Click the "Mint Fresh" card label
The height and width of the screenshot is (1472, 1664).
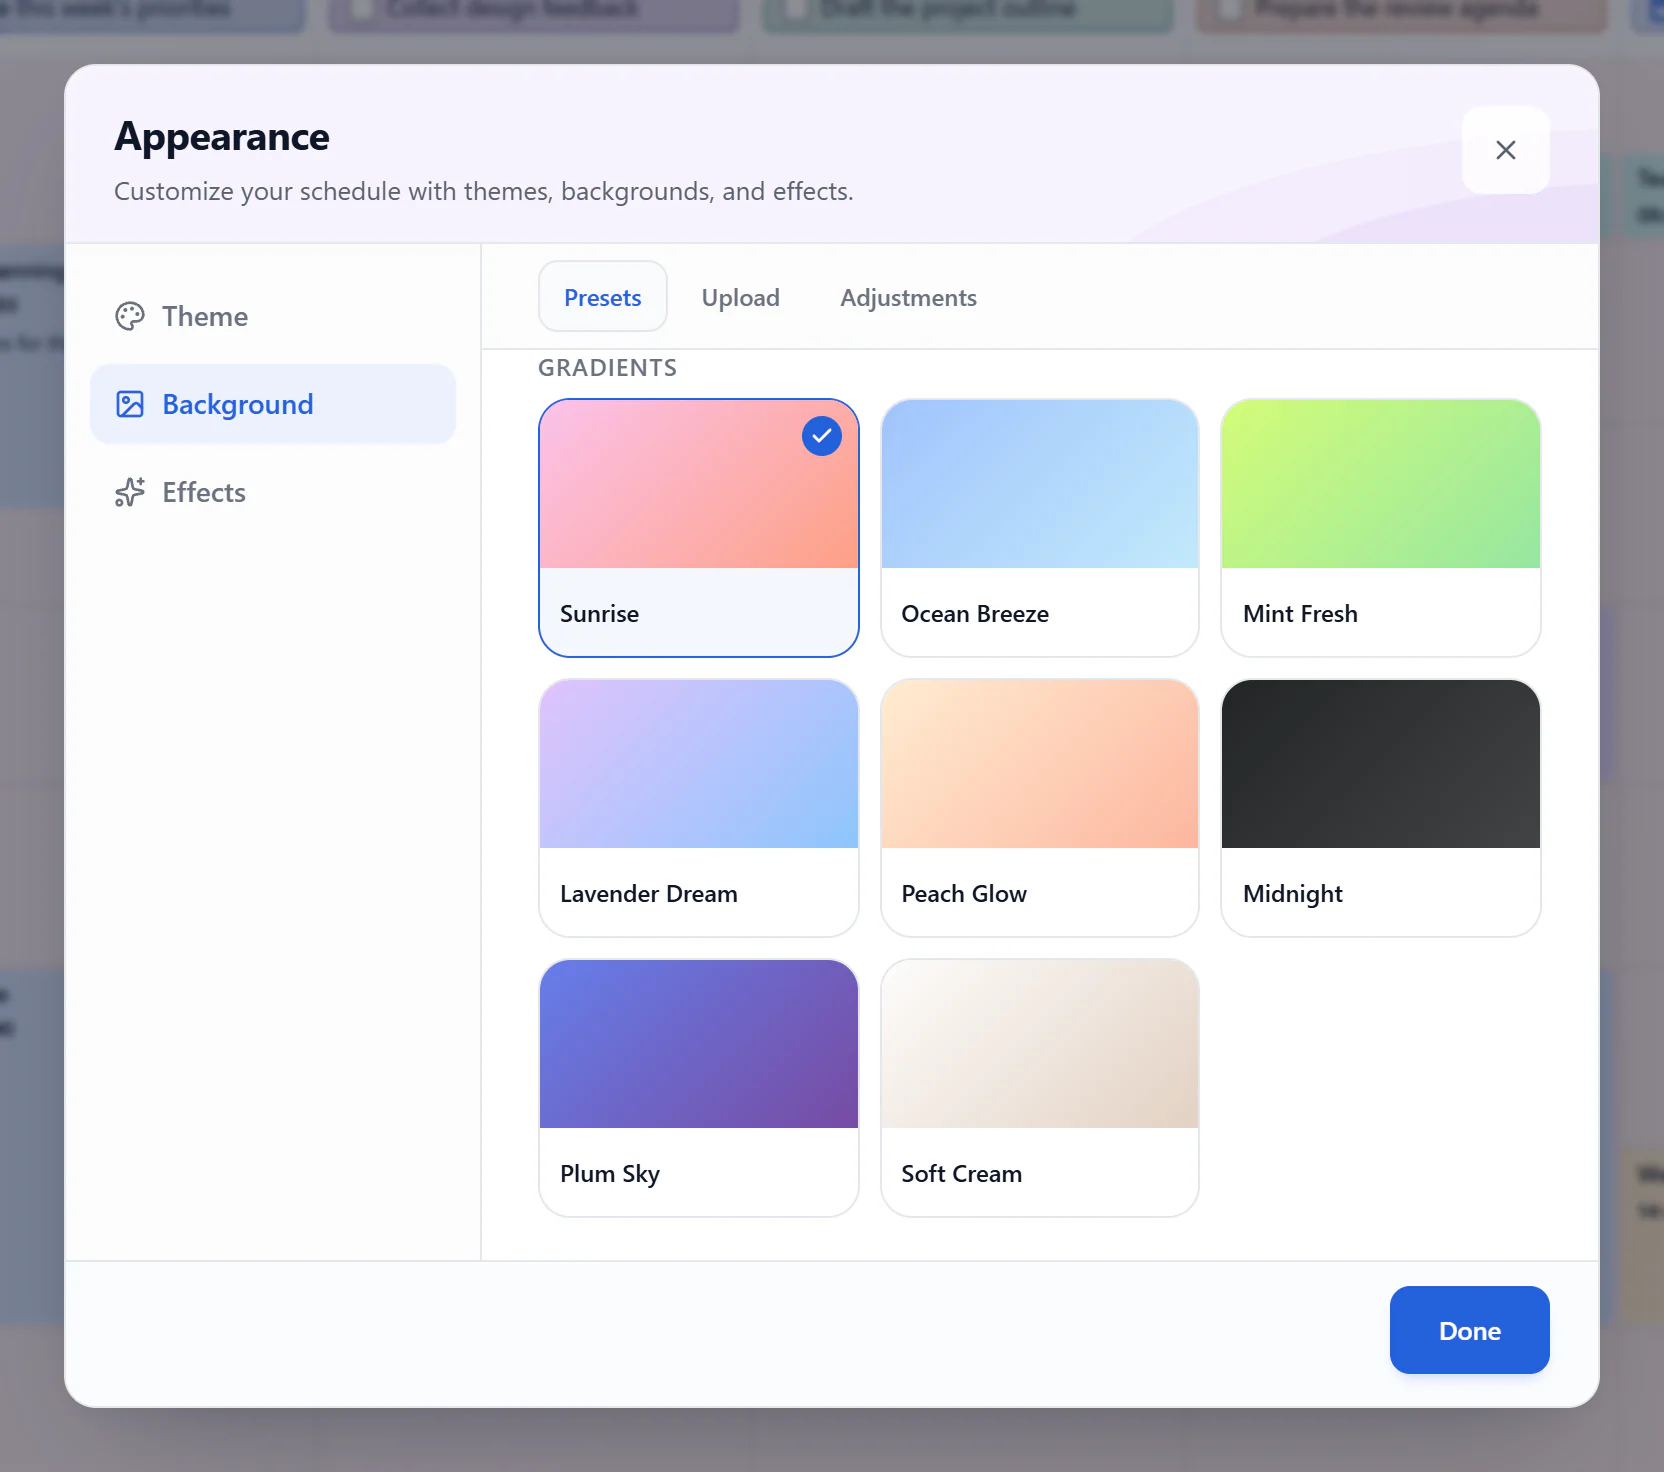tap(1300, 614)
